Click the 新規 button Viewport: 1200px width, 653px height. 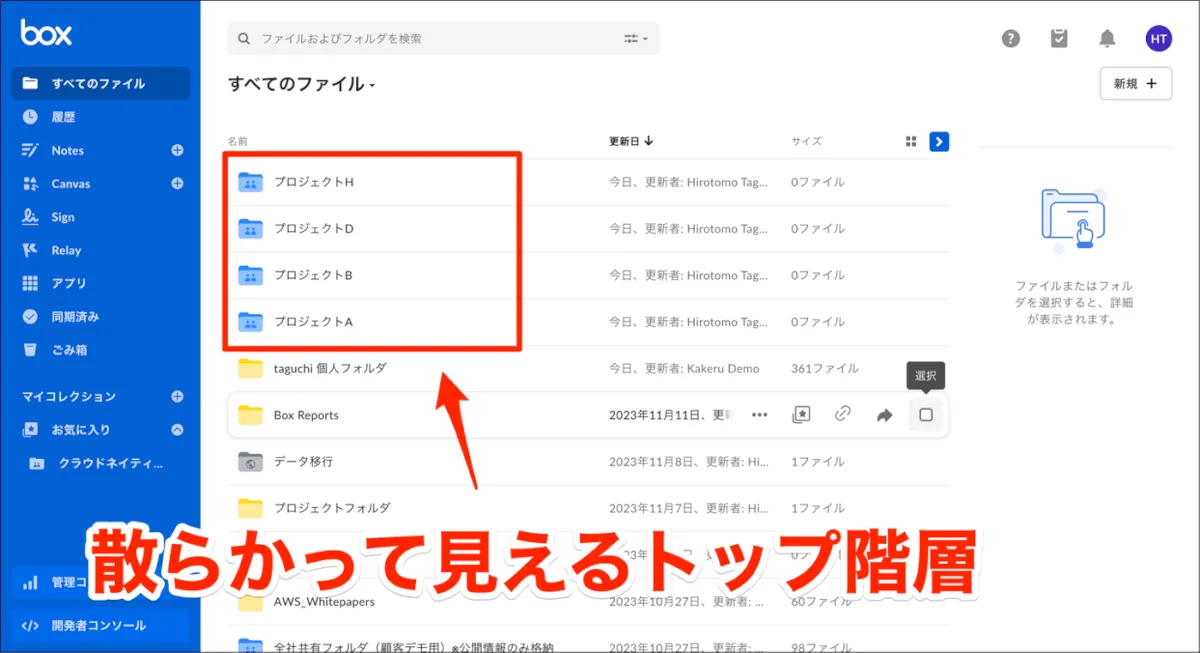pos(1135,84)
